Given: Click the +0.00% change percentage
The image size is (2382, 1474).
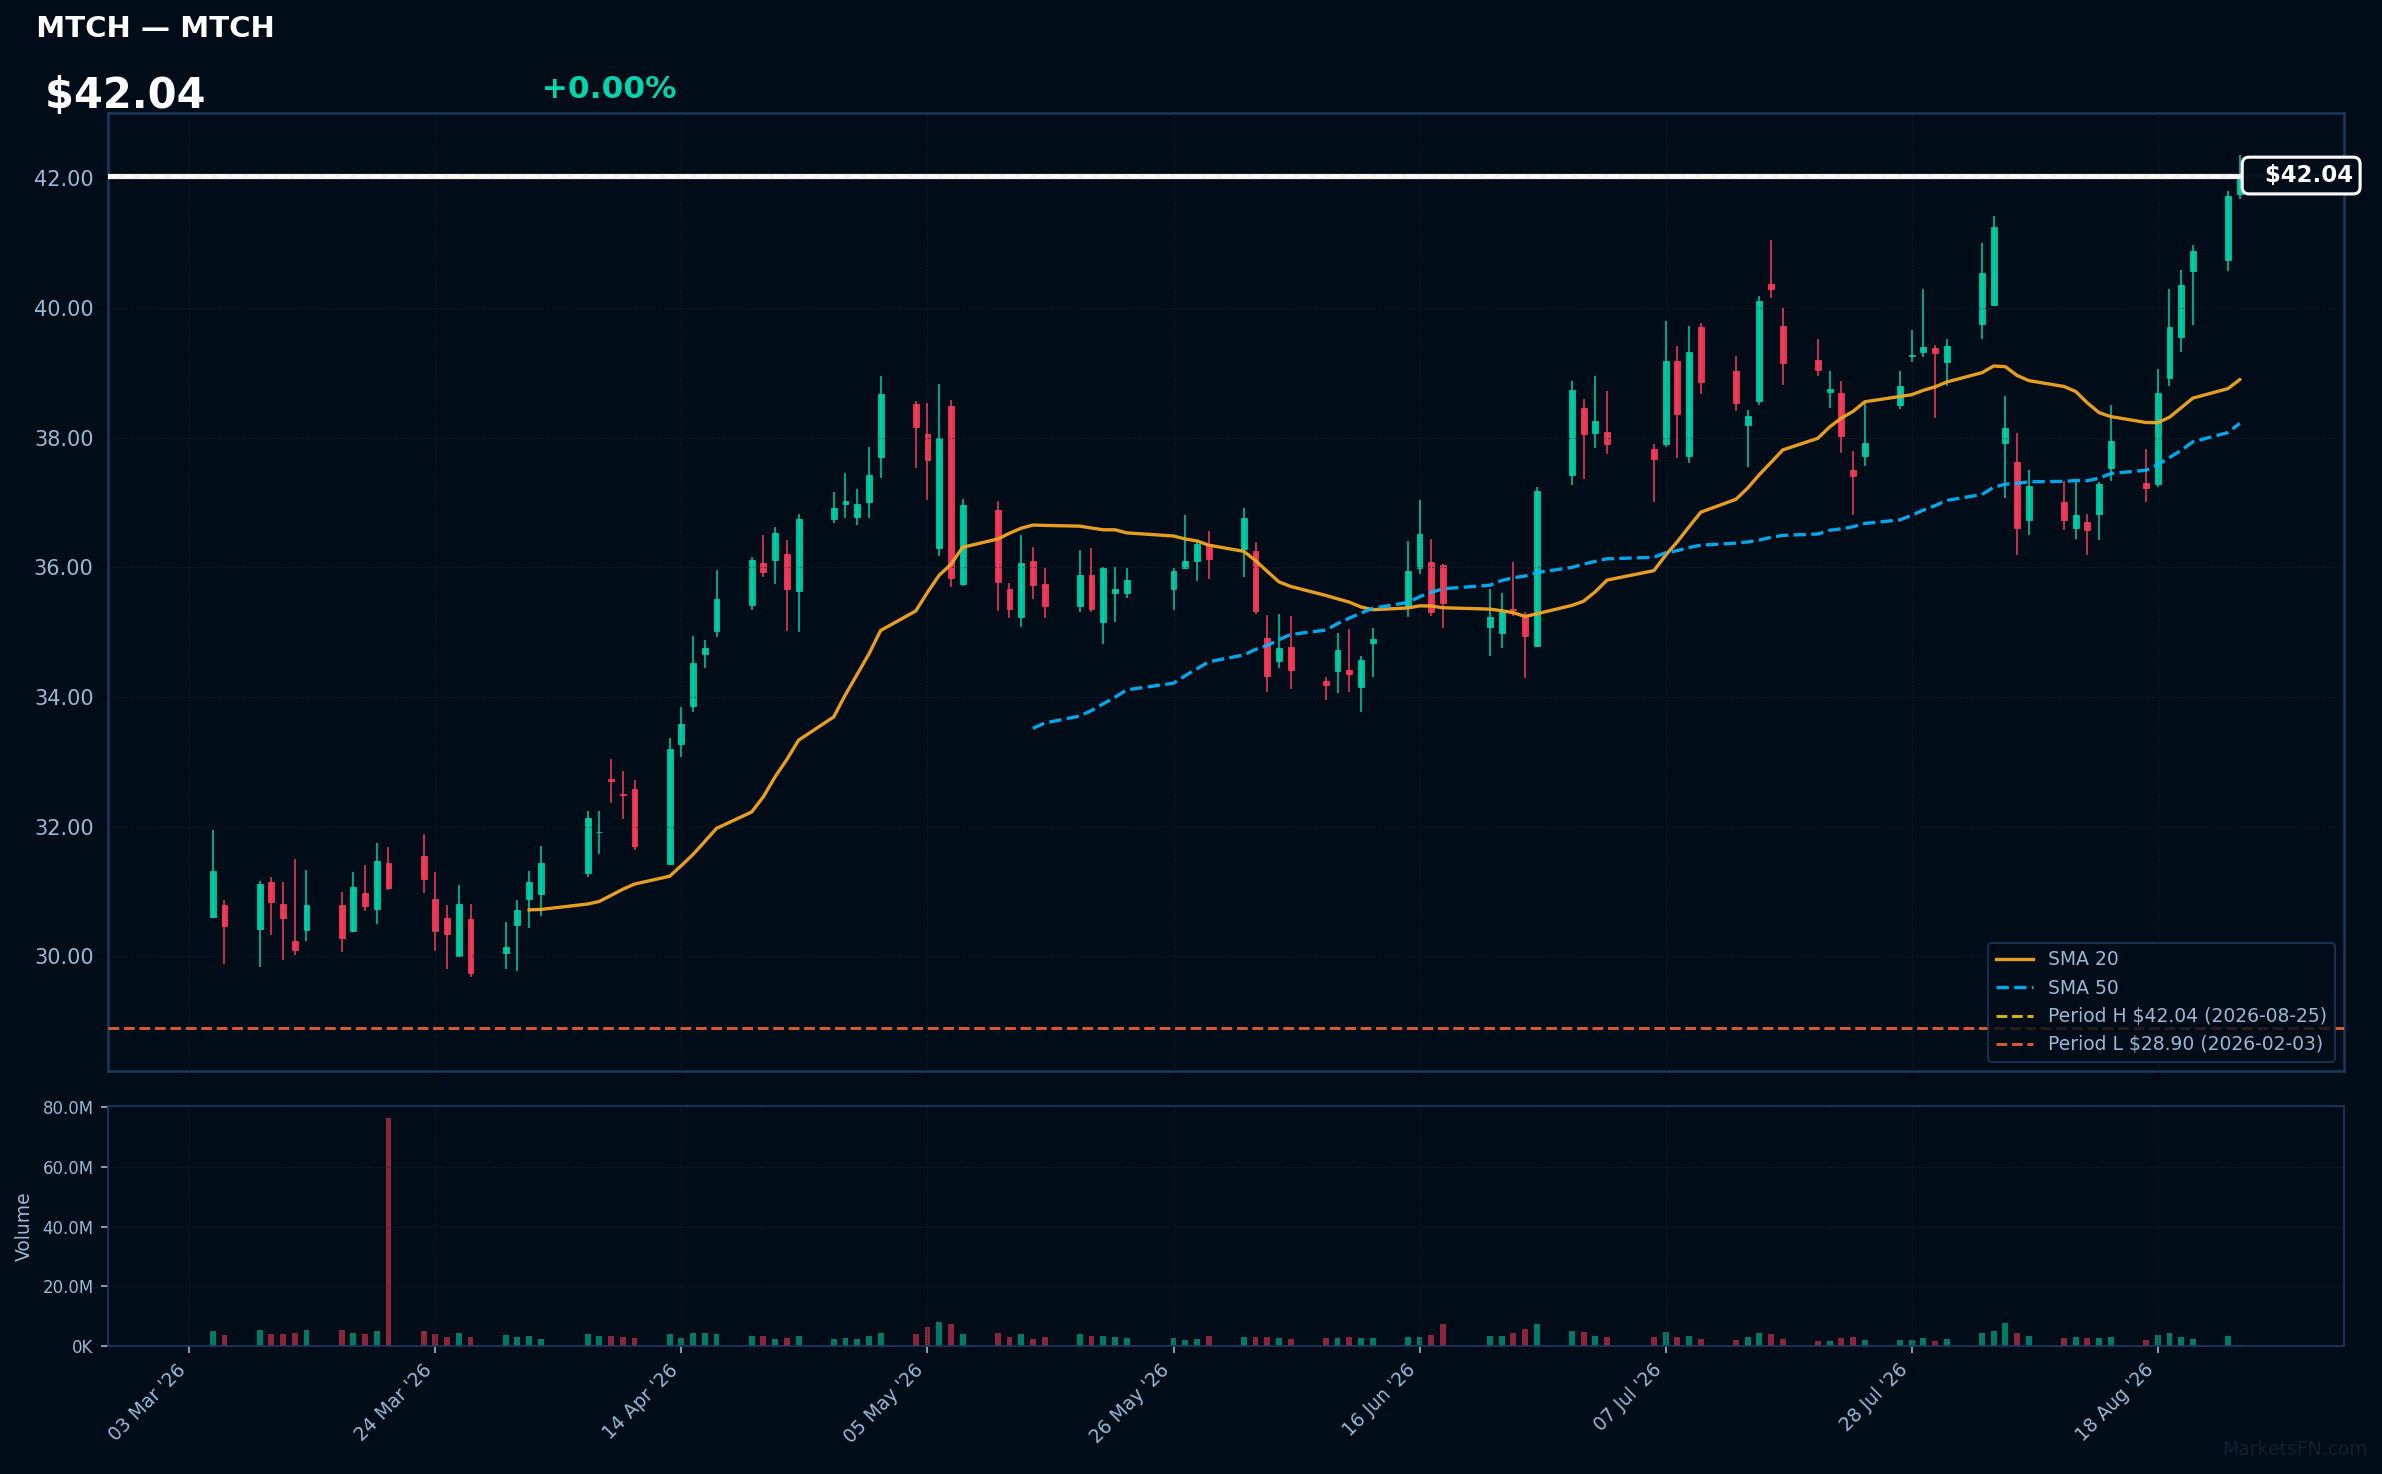Looking at the screenshot, I should (609, 88).
